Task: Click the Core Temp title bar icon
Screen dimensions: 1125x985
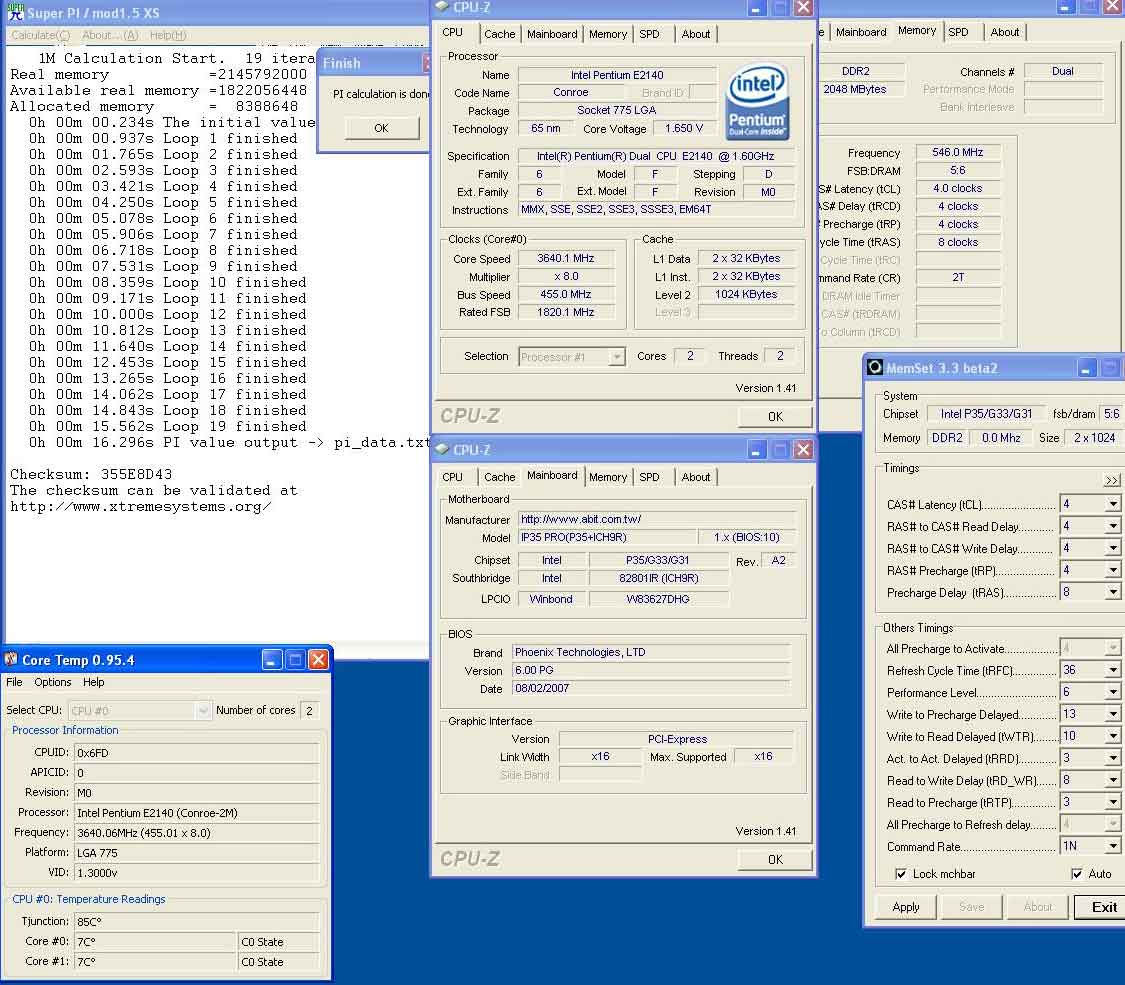Action: [11, 659]
